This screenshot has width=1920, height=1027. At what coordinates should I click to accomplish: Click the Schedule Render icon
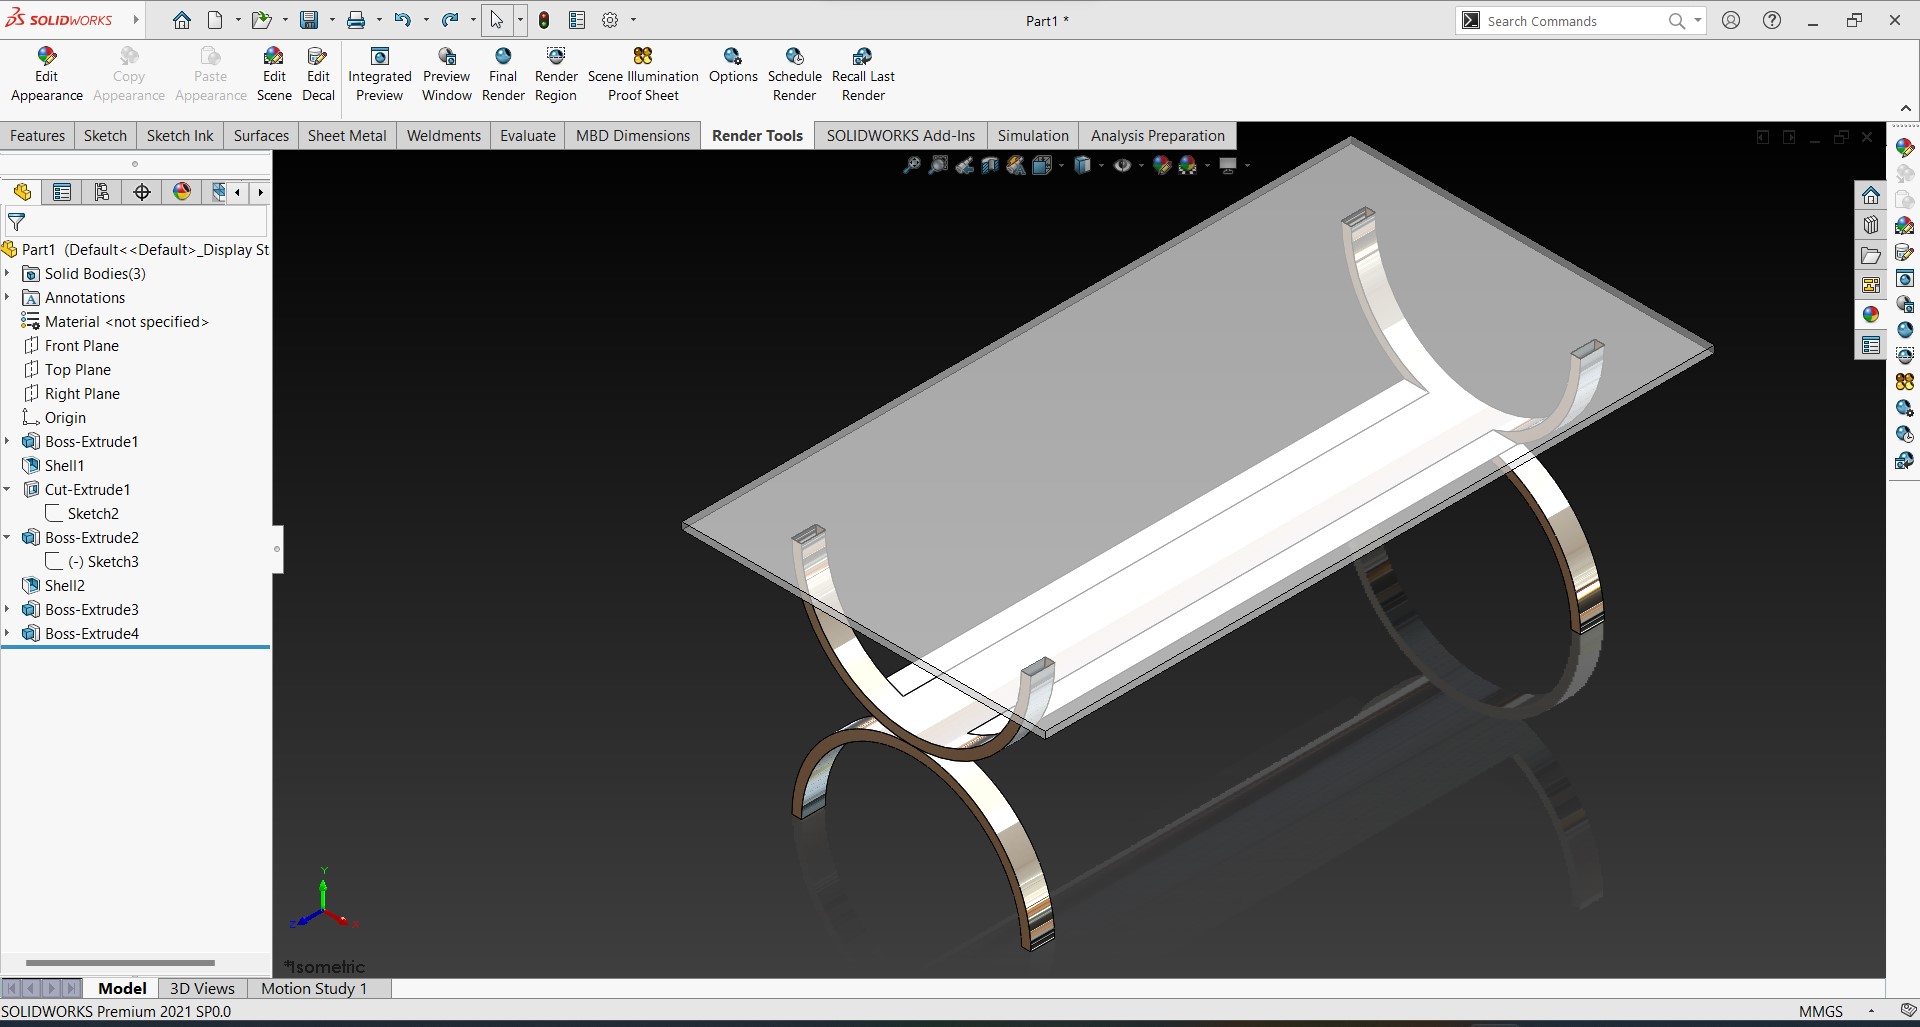pyautogui.click(x=794, y=74)
